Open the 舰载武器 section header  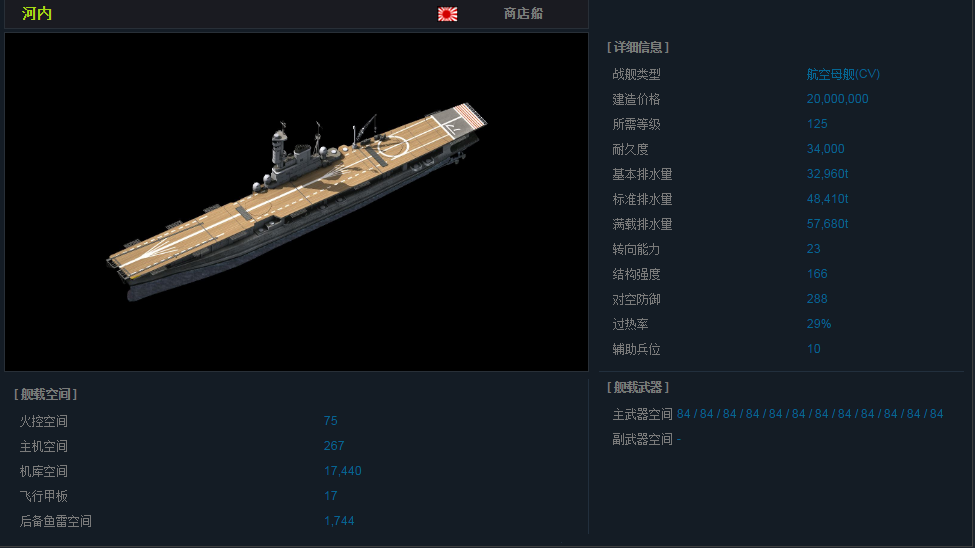click(x=638, y=388)
